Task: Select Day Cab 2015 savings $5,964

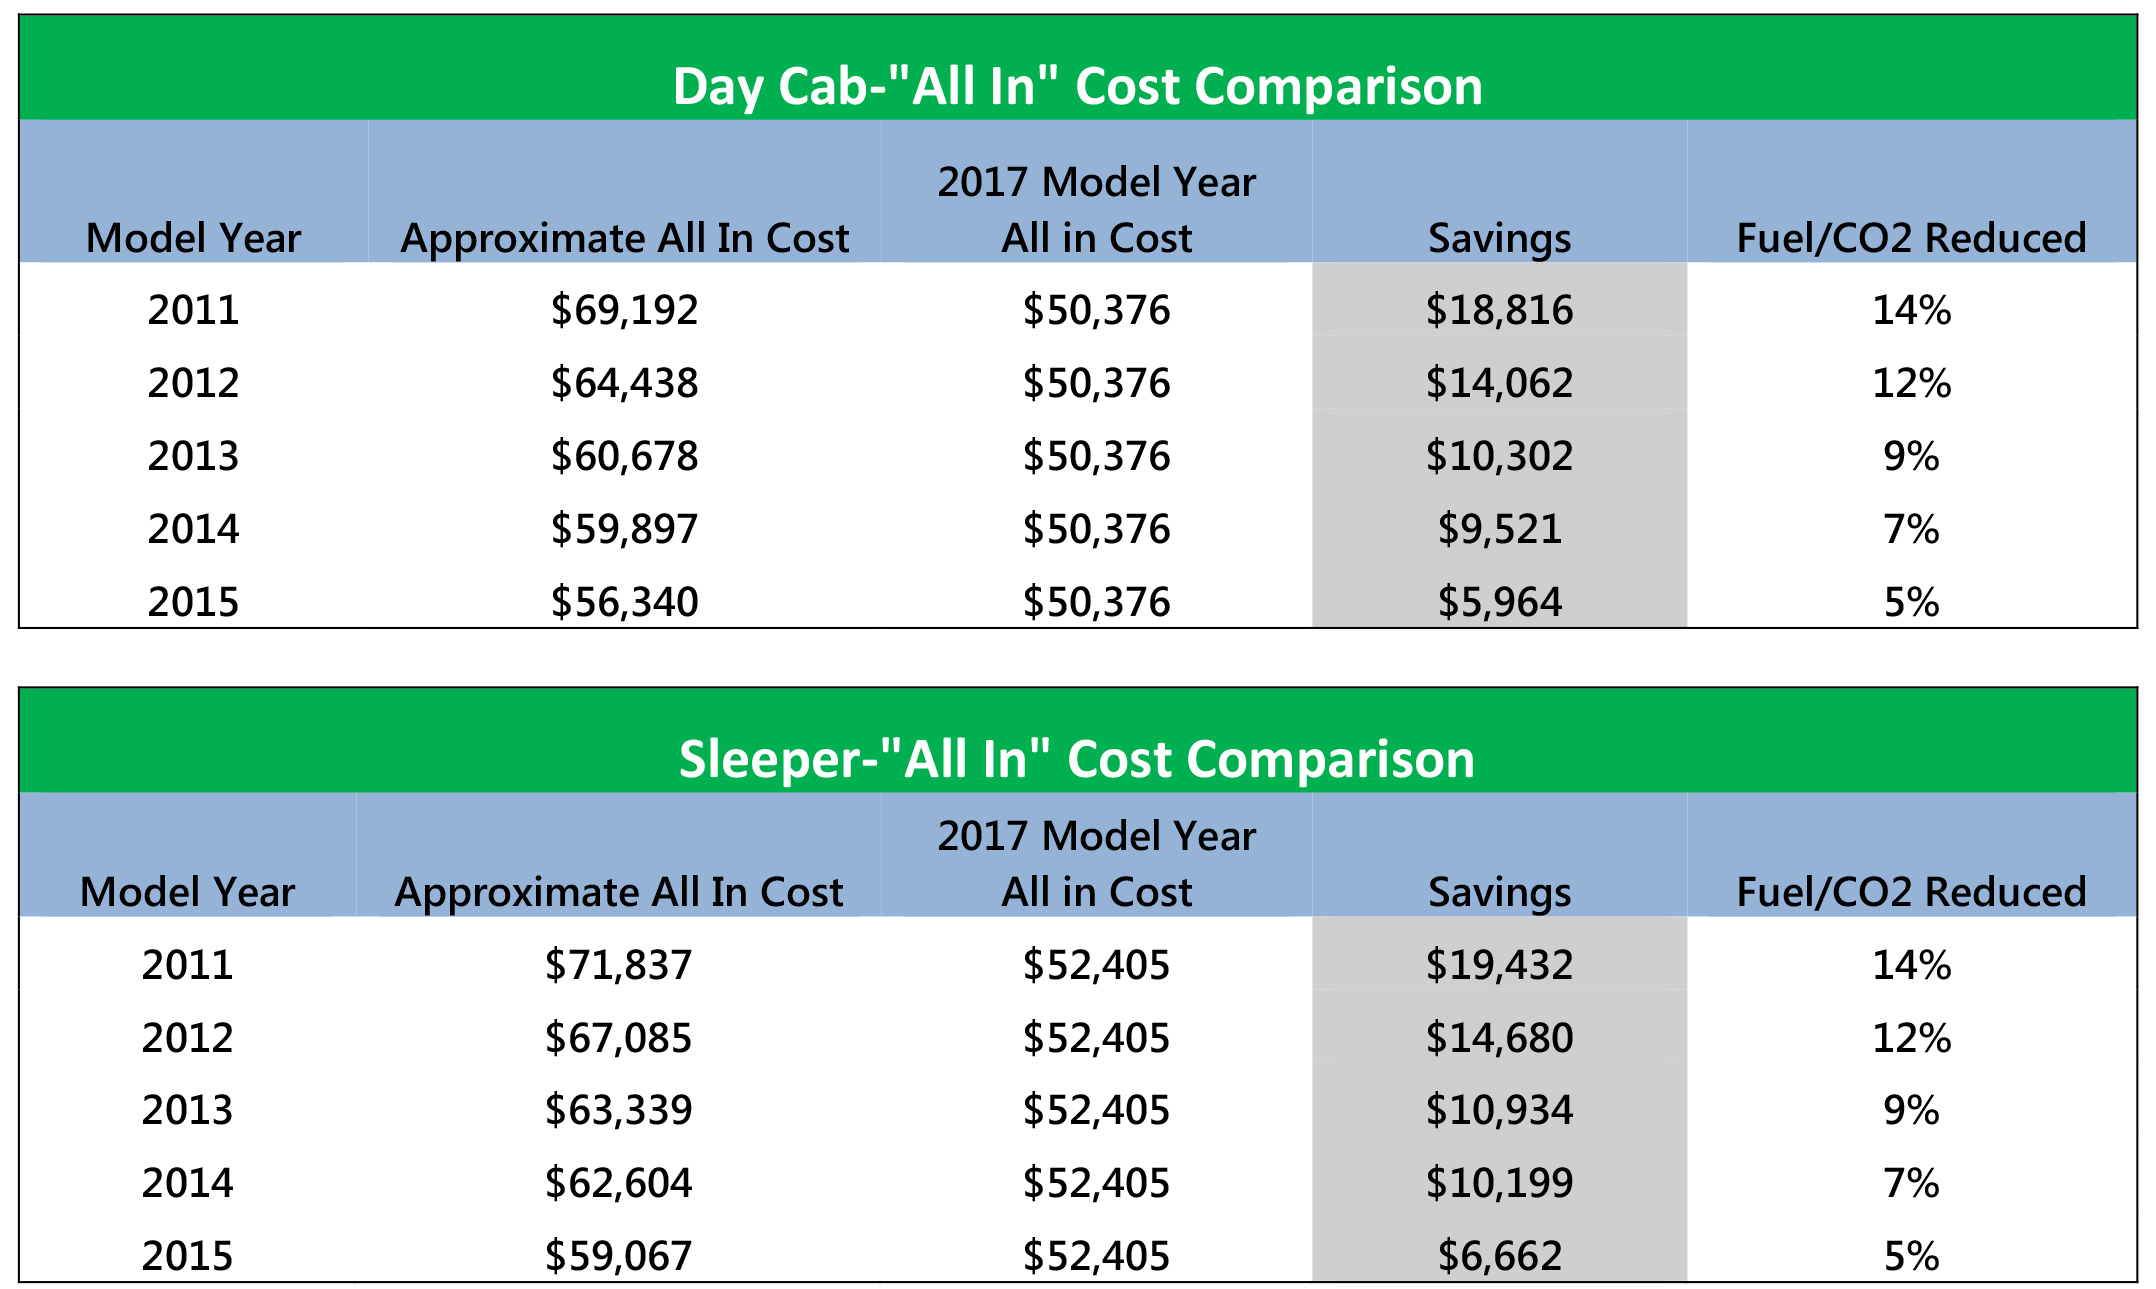Action: tap(1498, 602)
